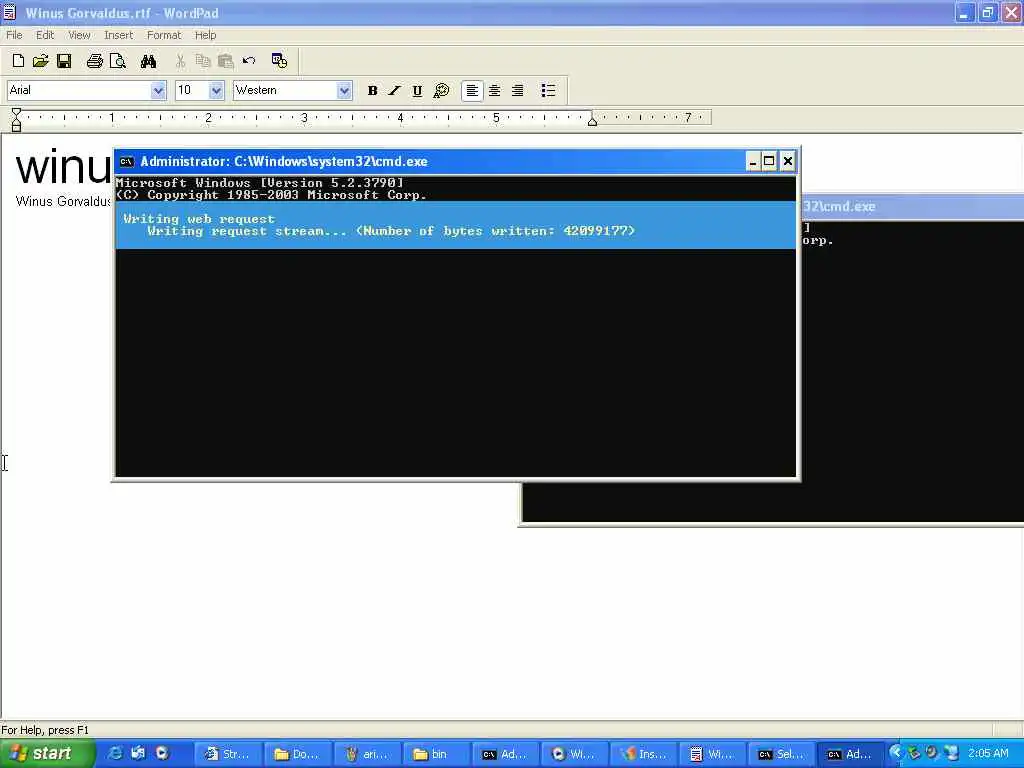1024x768 pixels.
Task: Open the Insert menu
Action: 118,35
